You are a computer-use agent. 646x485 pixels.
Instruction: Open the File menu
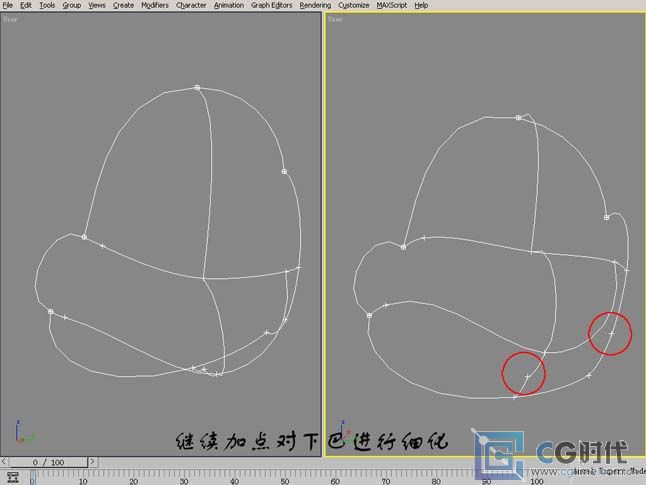coord(8,5)
